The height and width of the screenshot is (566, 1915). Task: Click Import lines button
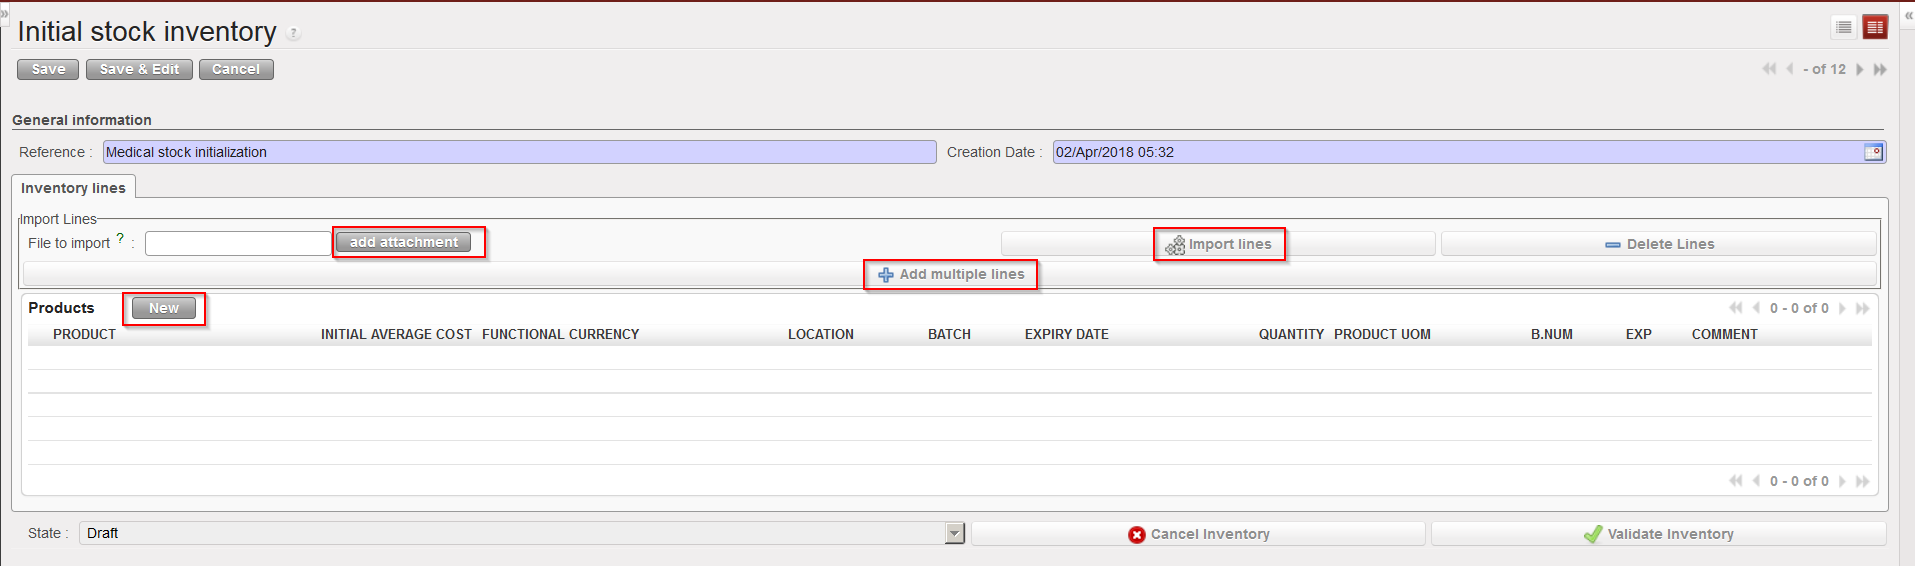pyautogui.click(x=1219, y=244)
